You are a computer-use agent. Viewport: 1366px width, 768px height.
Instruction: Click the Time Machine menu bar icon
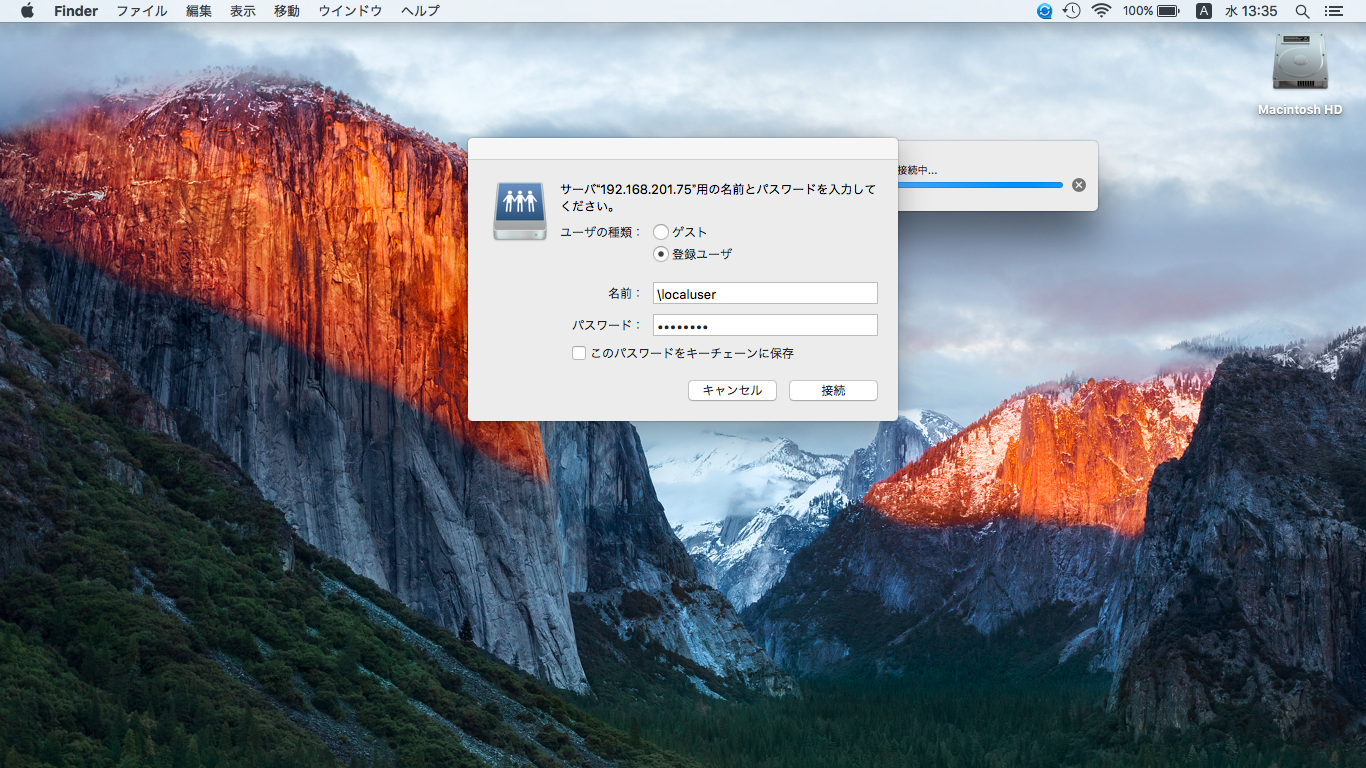1072,11
